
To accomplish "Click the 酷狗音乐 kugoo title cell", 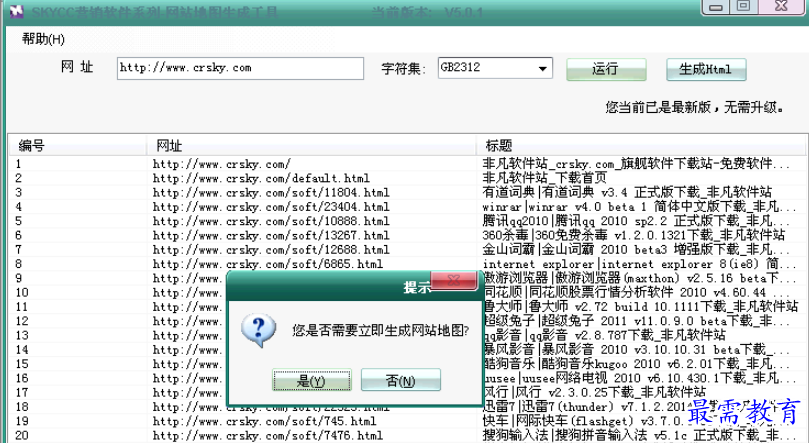I will [636, 364].
